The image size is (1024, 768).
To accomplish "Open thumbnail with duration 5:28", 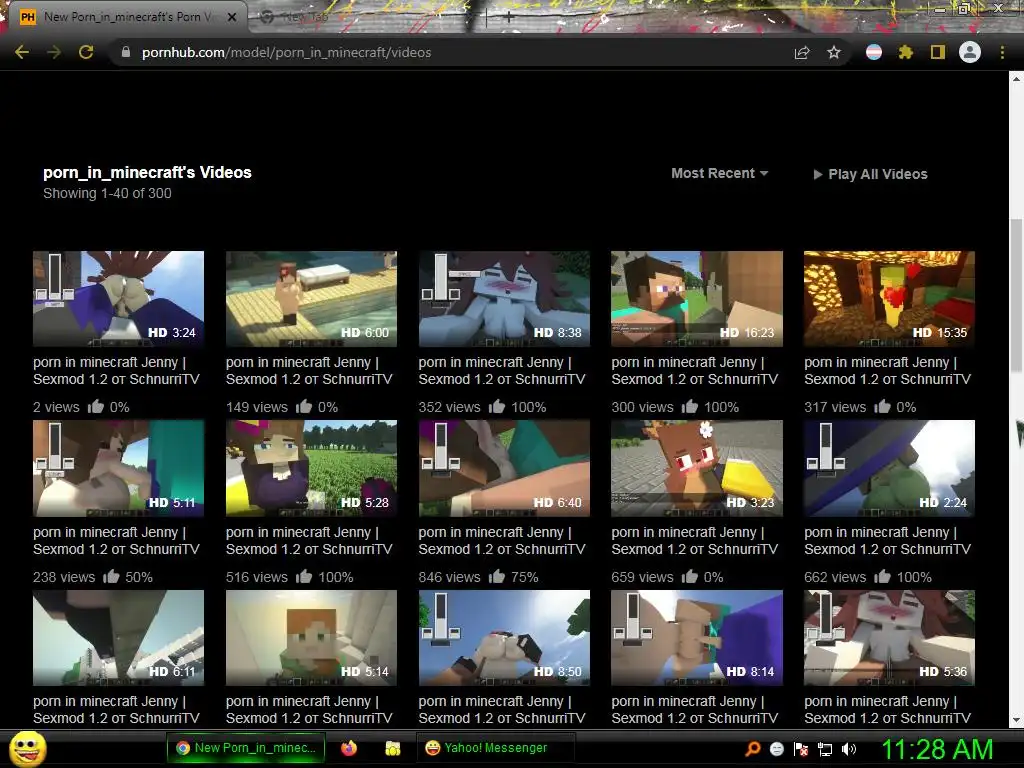I will [311, 468].
